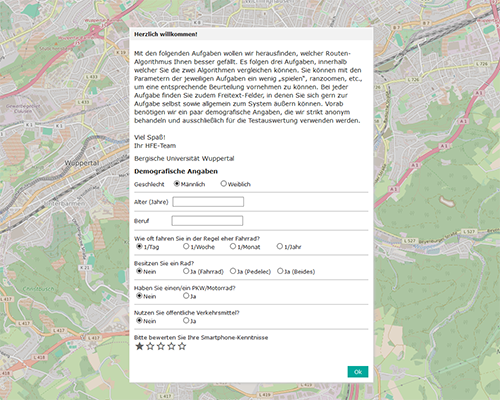Focus the Alter (Jahre) input field
The image size is (500, 400).
208,202
